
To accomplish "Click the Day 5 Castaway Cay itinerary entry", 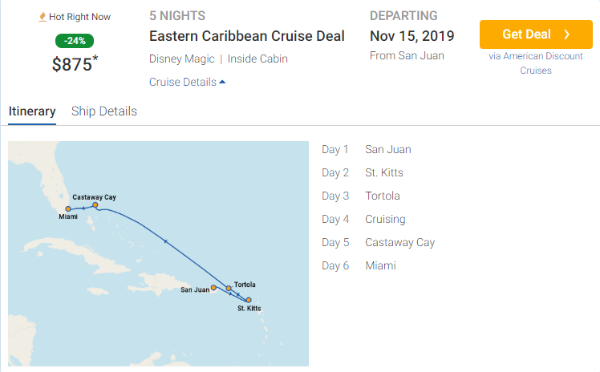I will [378, 242].
